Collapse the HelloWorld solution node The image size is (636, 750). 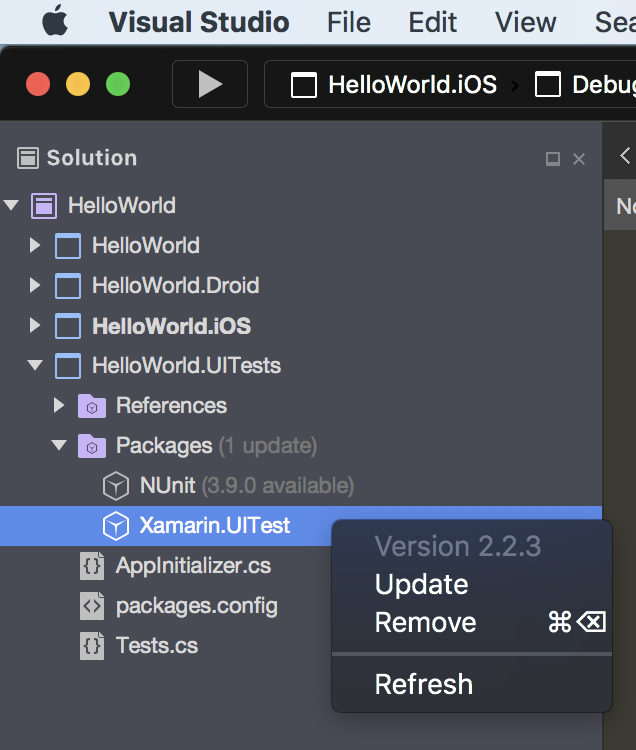[x=11, y=205]
